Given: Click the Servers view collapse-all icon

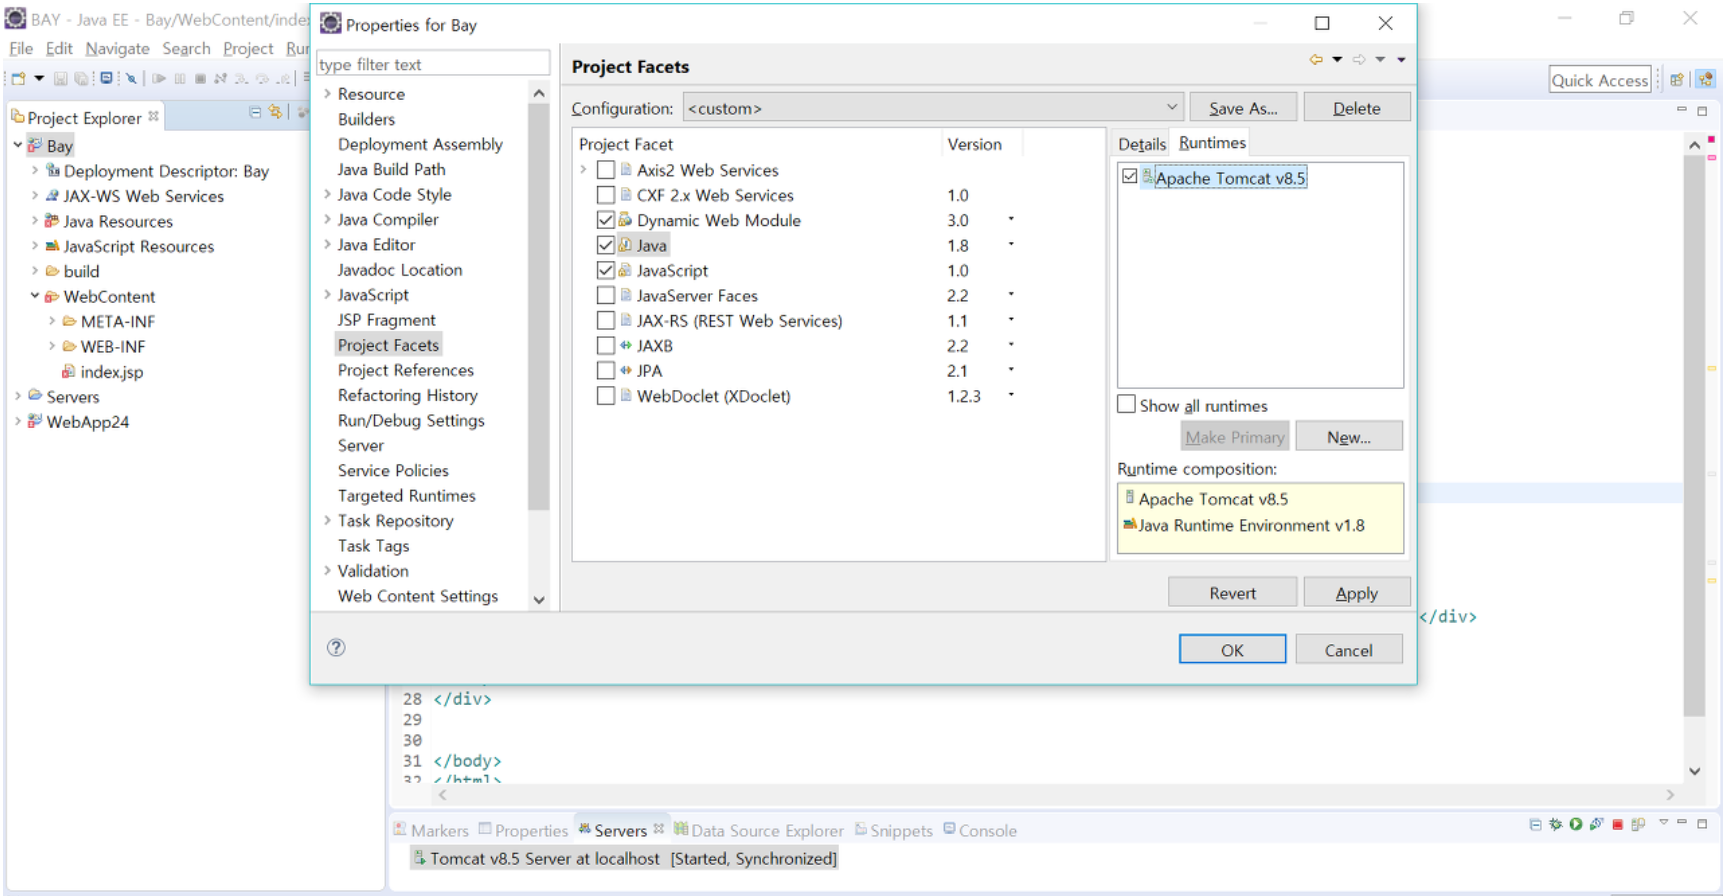Looking at the screenshot, I should pos(1535,824).
